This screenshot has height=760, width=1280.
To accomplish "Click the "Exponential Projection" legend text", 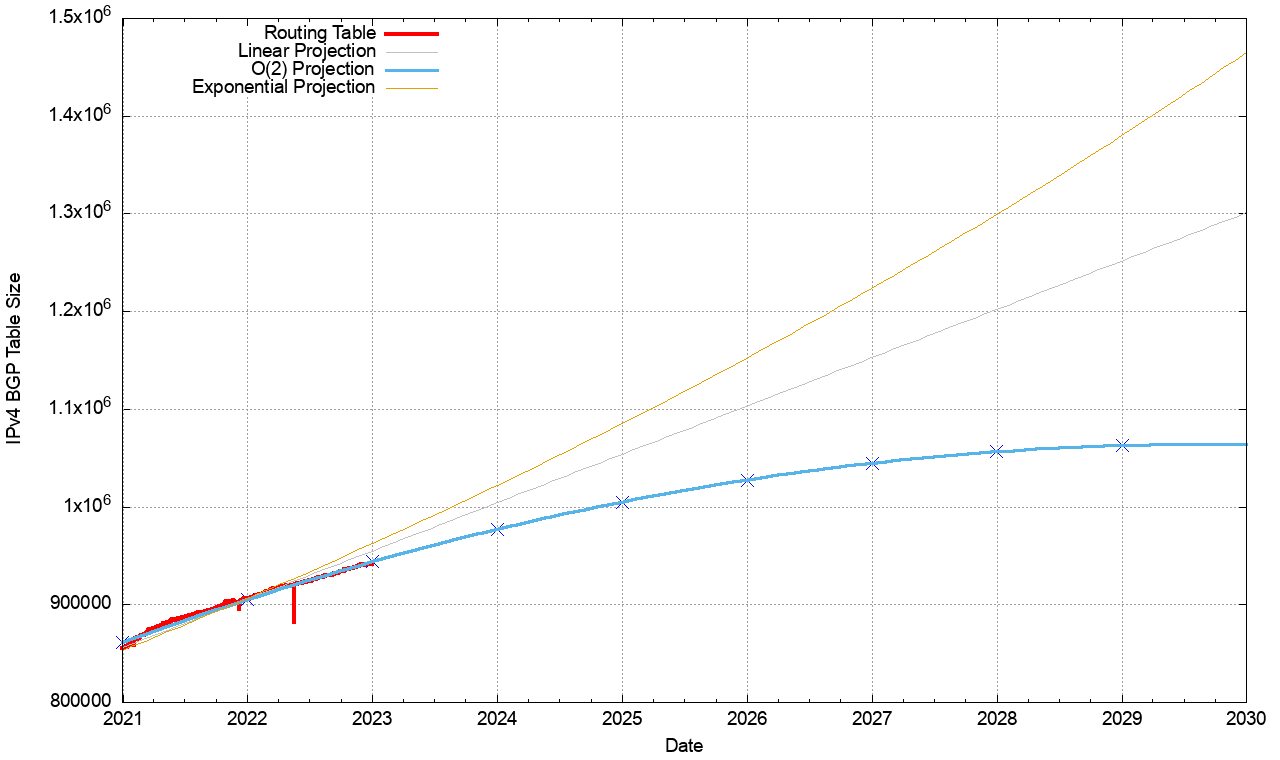I will 283,88.
